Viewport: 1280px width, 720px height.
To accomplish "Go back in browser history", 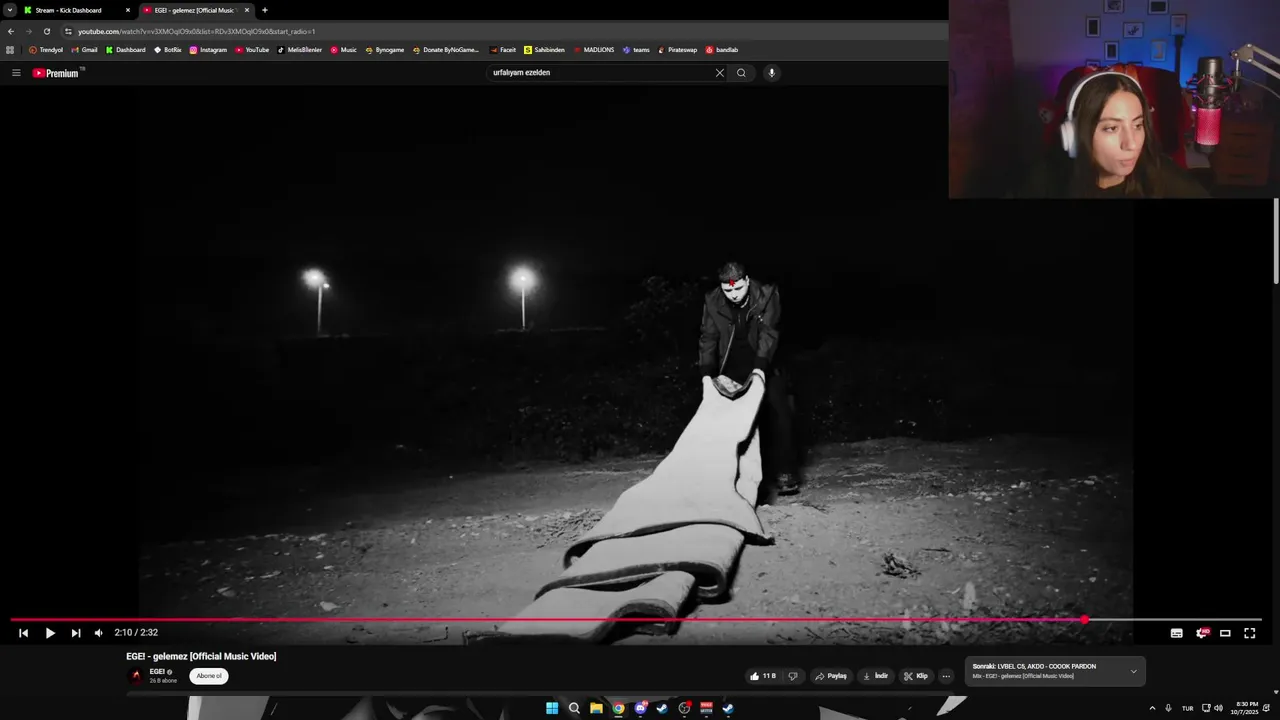I will coord(11,31).
